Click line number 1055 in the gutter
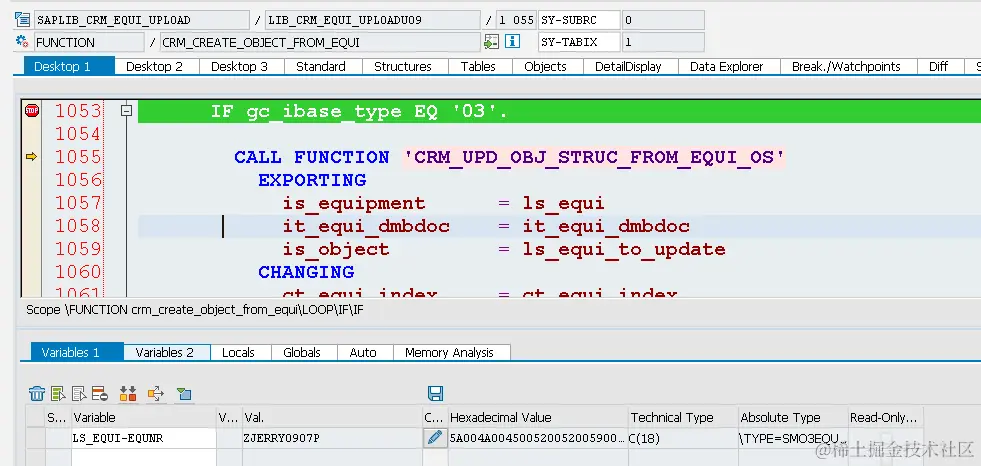Image resolution: width=981 pixels, height=466 pixels. tap(78, 157)
